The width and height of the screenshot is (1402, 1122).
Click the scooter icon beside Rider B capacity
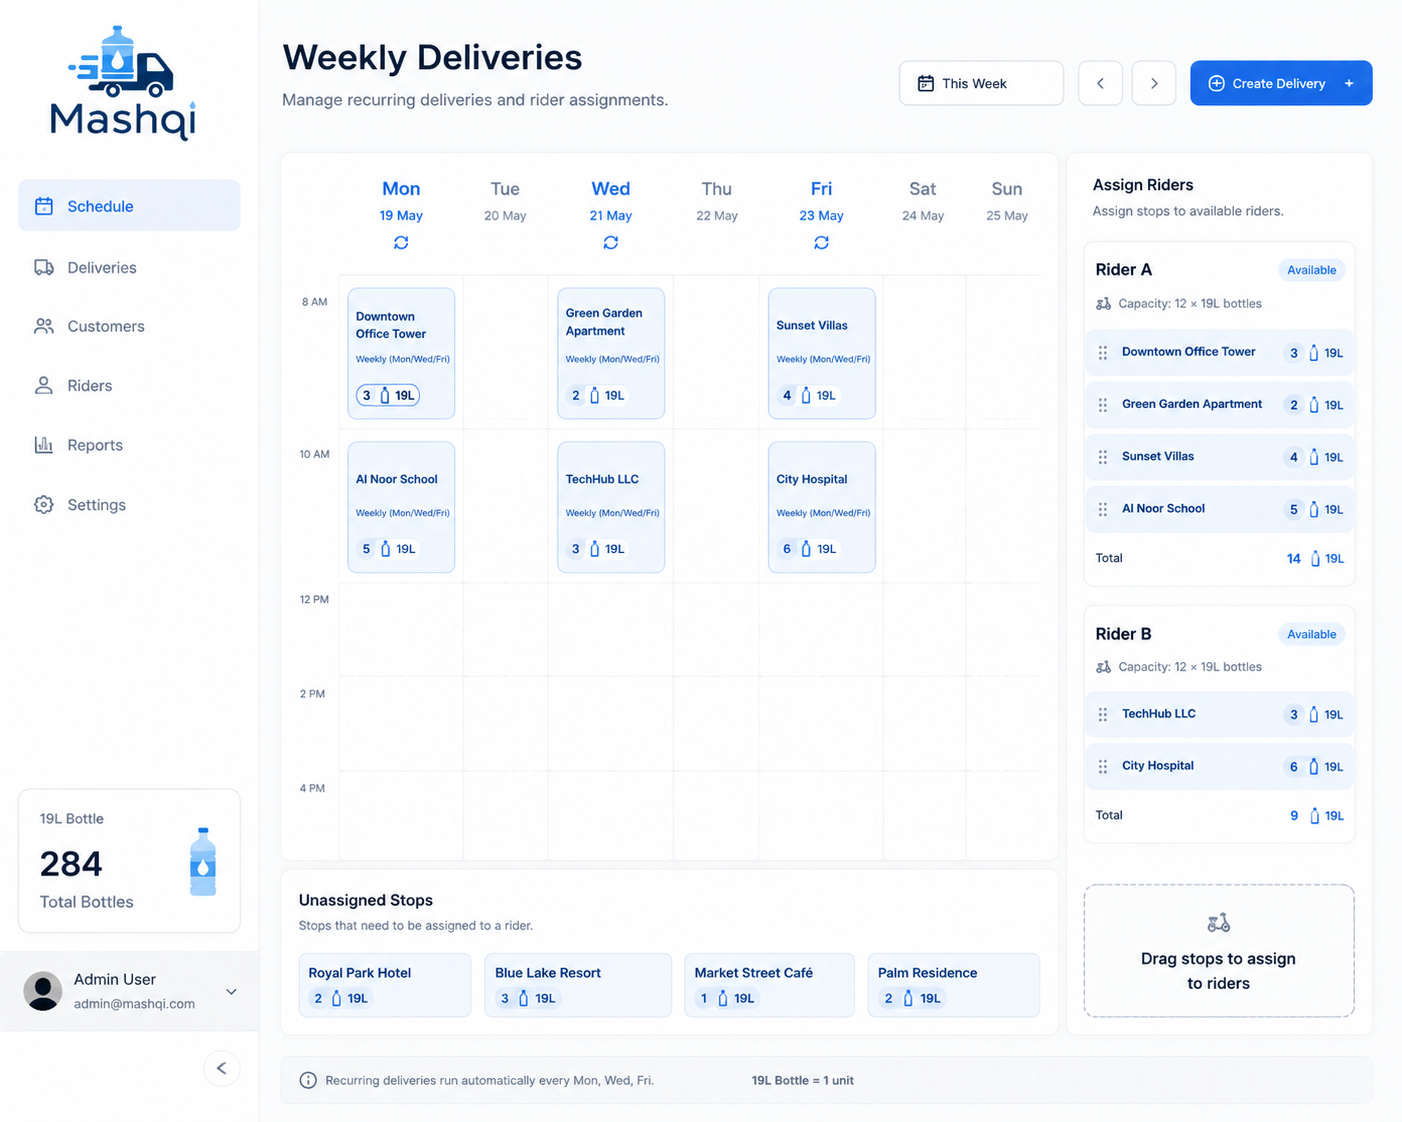[x=1103, y=666]
